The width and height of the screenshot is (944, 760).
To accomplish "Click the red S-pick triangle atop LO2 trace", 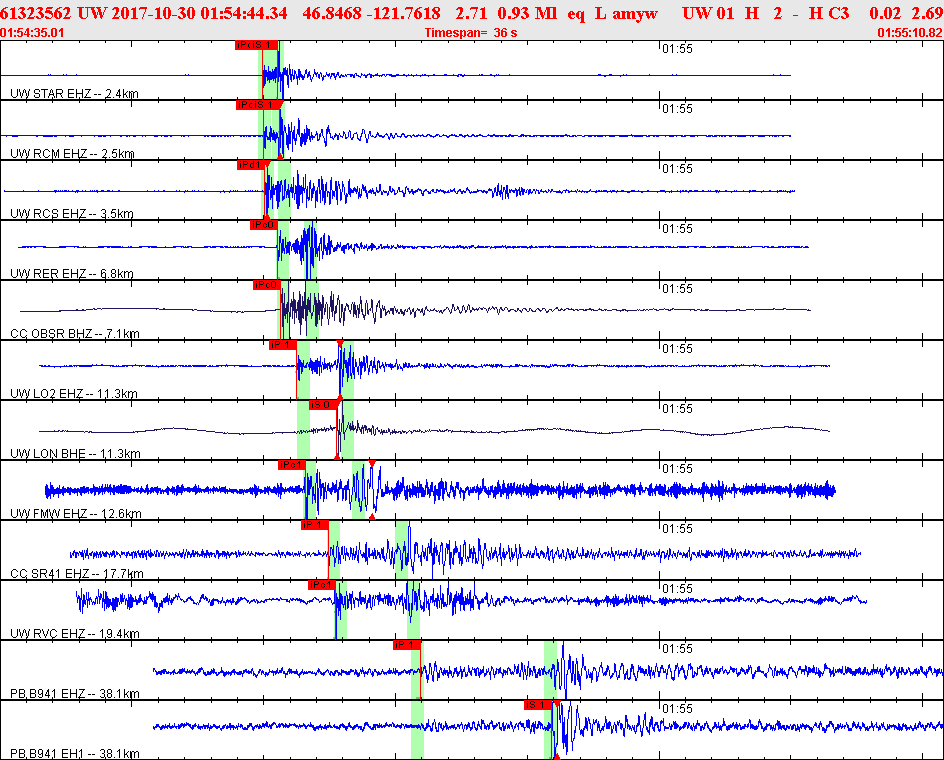I will (x=340, y=343).
